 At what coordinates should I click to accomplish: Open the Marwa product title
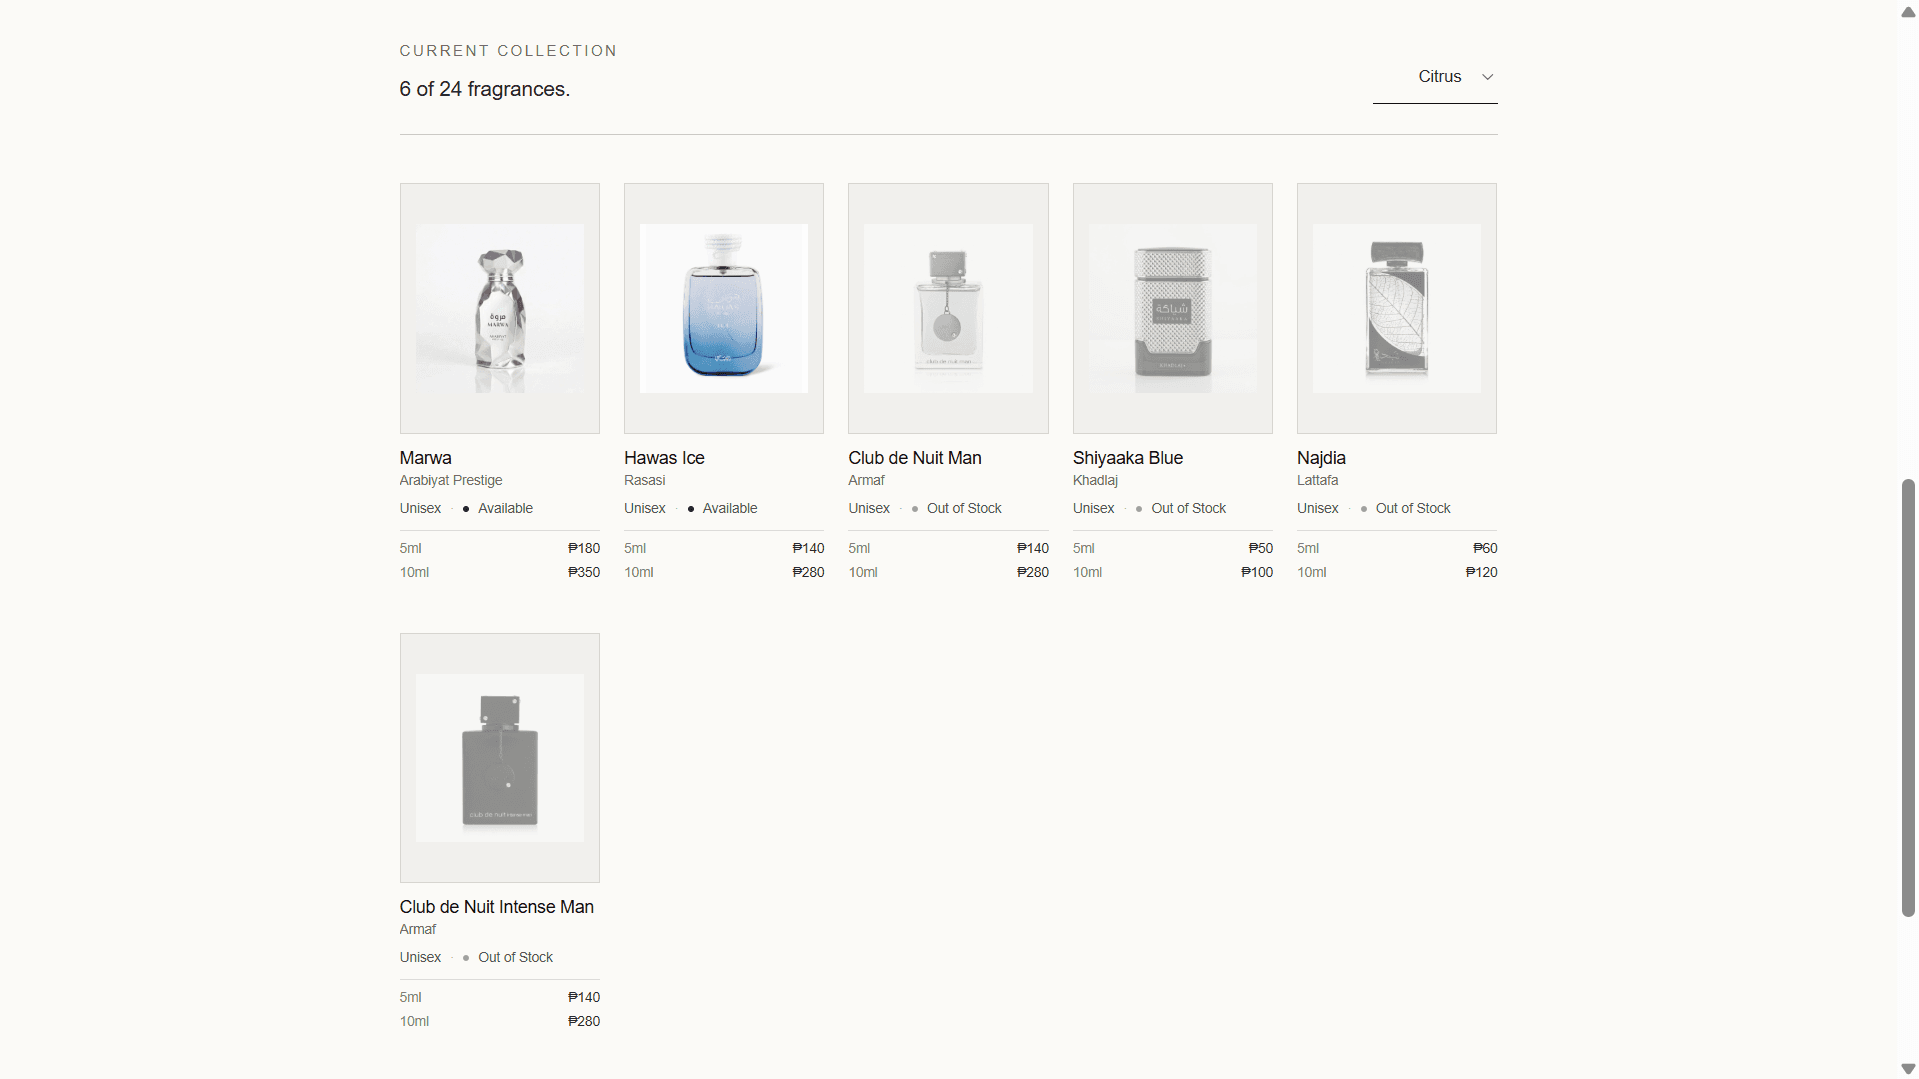point(426,458)
